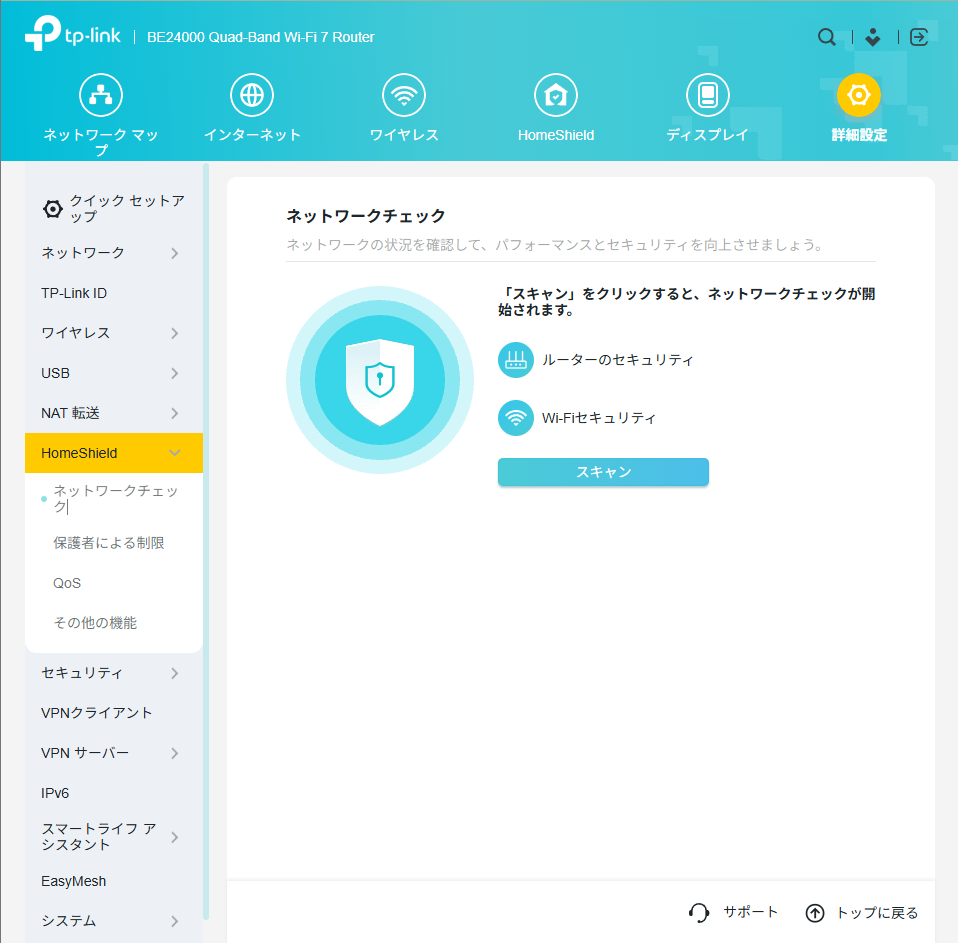Collapse the HomeShield sidebar section chevron
The width and height of the screenshot is (958, 943).
pos(175,453)
